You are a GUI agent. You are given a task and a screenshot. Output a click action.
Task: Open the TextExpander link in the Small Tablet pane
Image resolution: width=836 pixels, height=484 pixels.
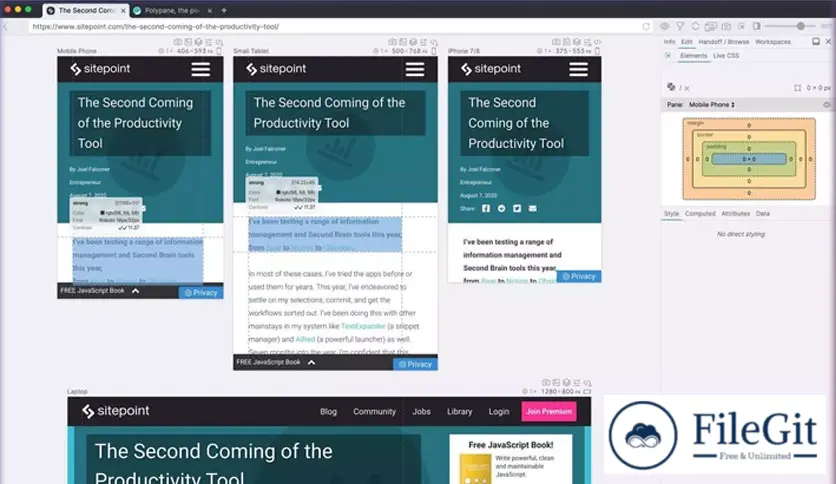coord(363,326)
